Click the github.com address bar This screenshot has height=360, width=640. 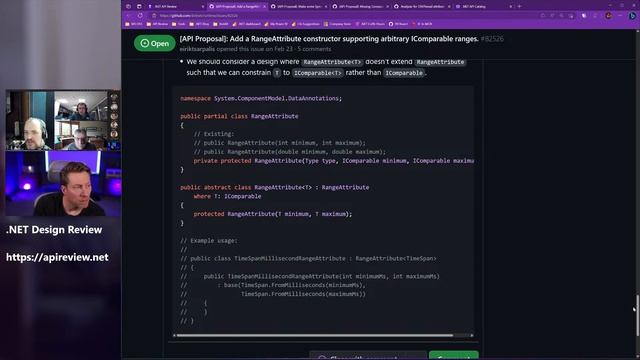pyautogui.click(x=343, y=16)
